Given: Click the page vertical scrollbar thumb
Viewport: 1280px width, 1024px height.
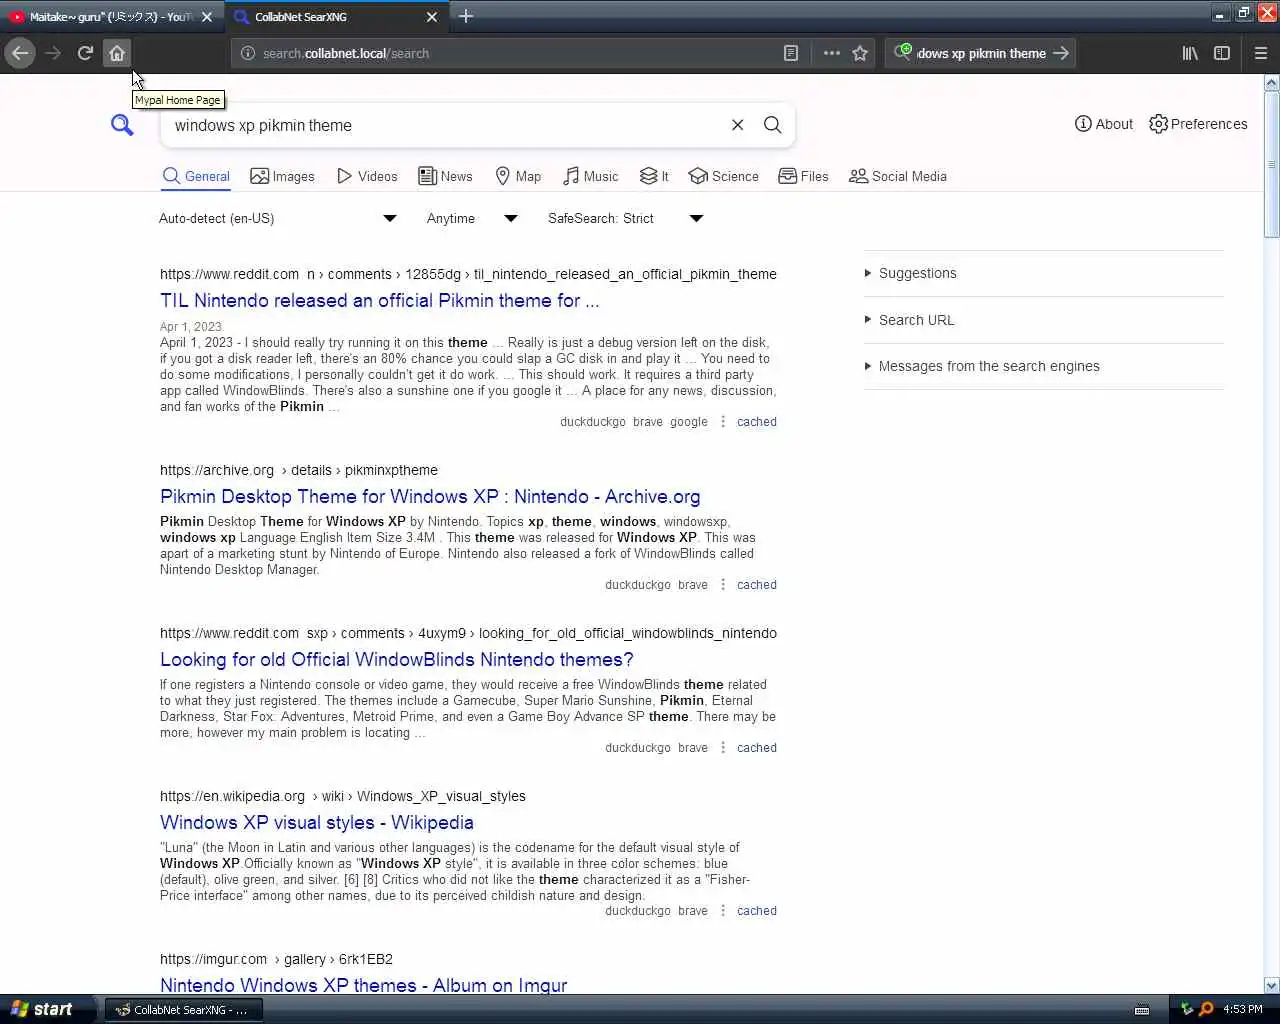Looking at the screenshot, I should [x=1272, y=165].
